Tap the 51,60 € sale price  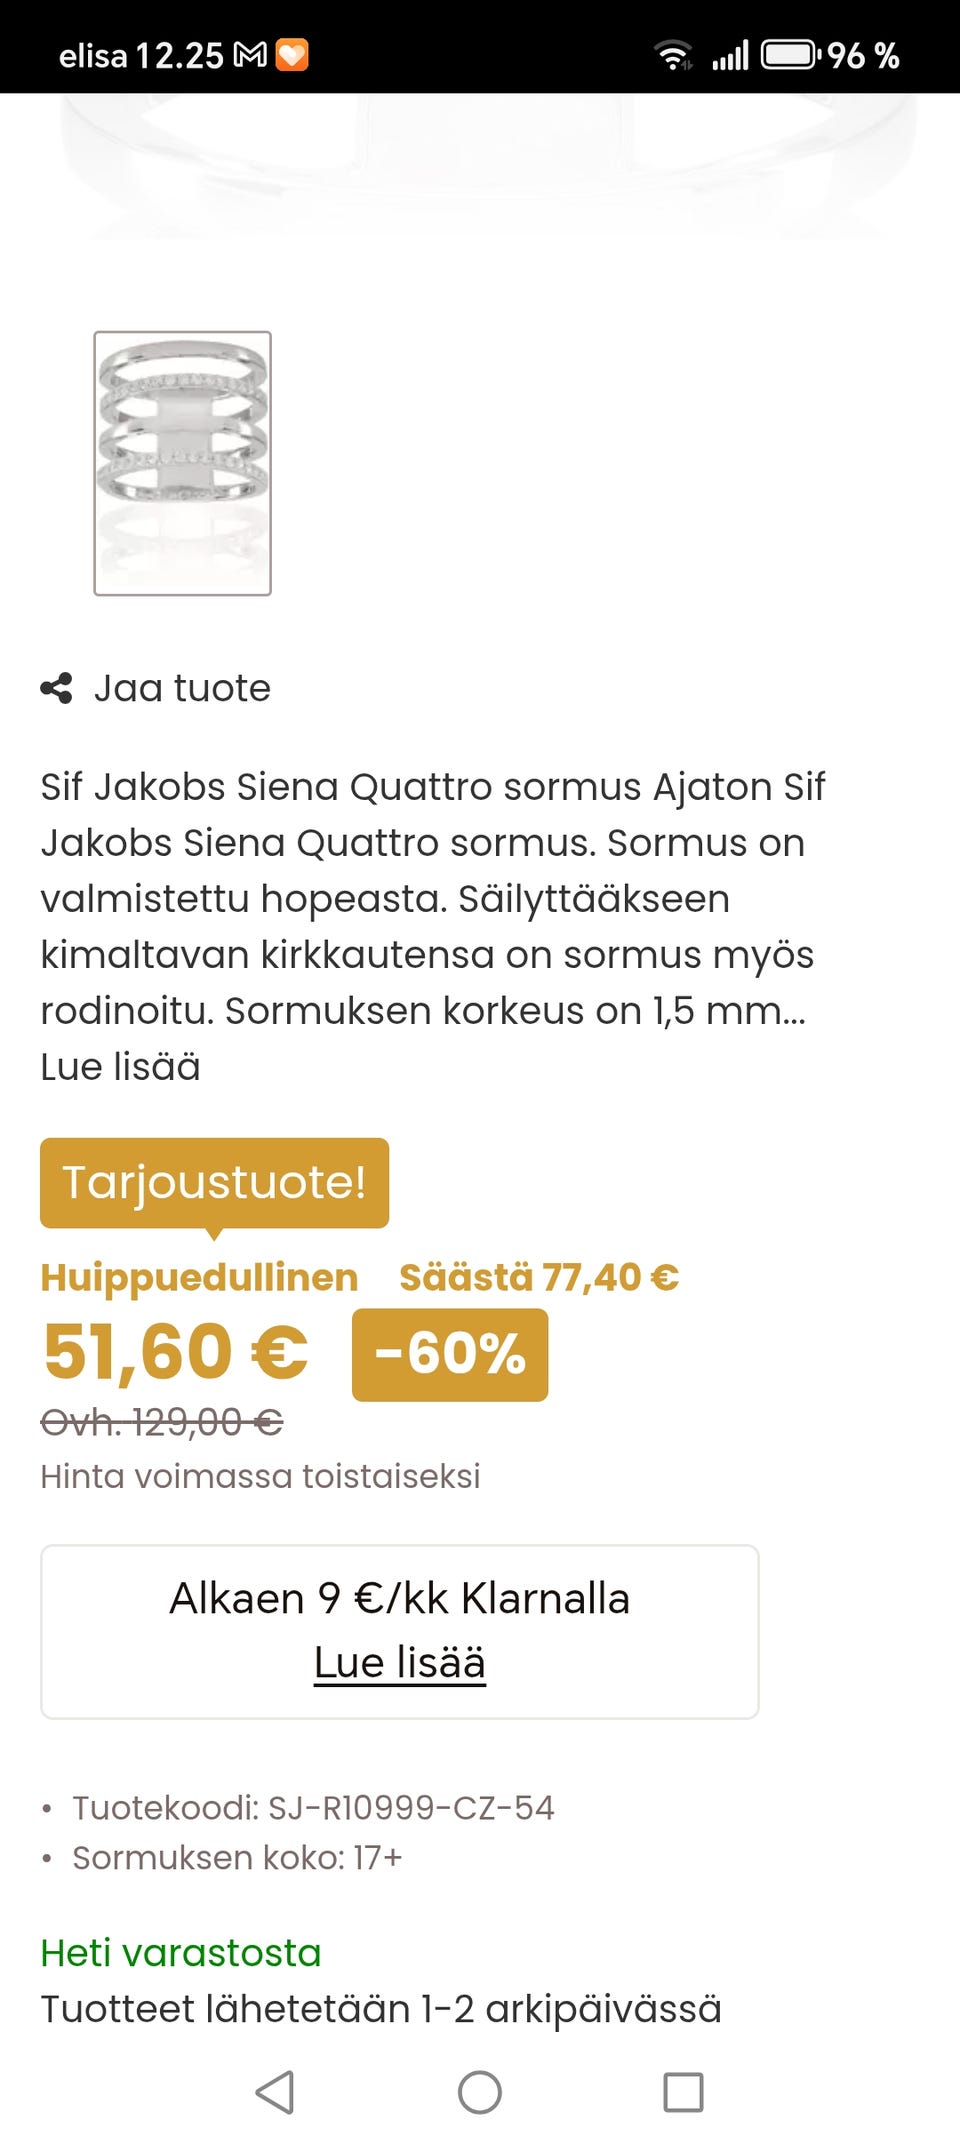click(175, 1352)
